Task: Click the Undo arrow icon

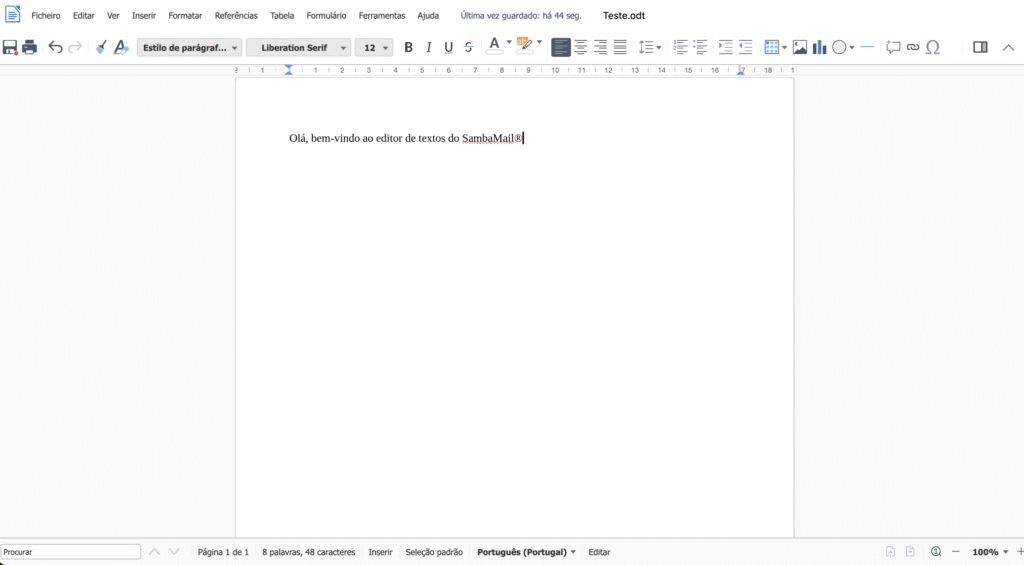Action: pyautogui.click(x=55, y=47)
